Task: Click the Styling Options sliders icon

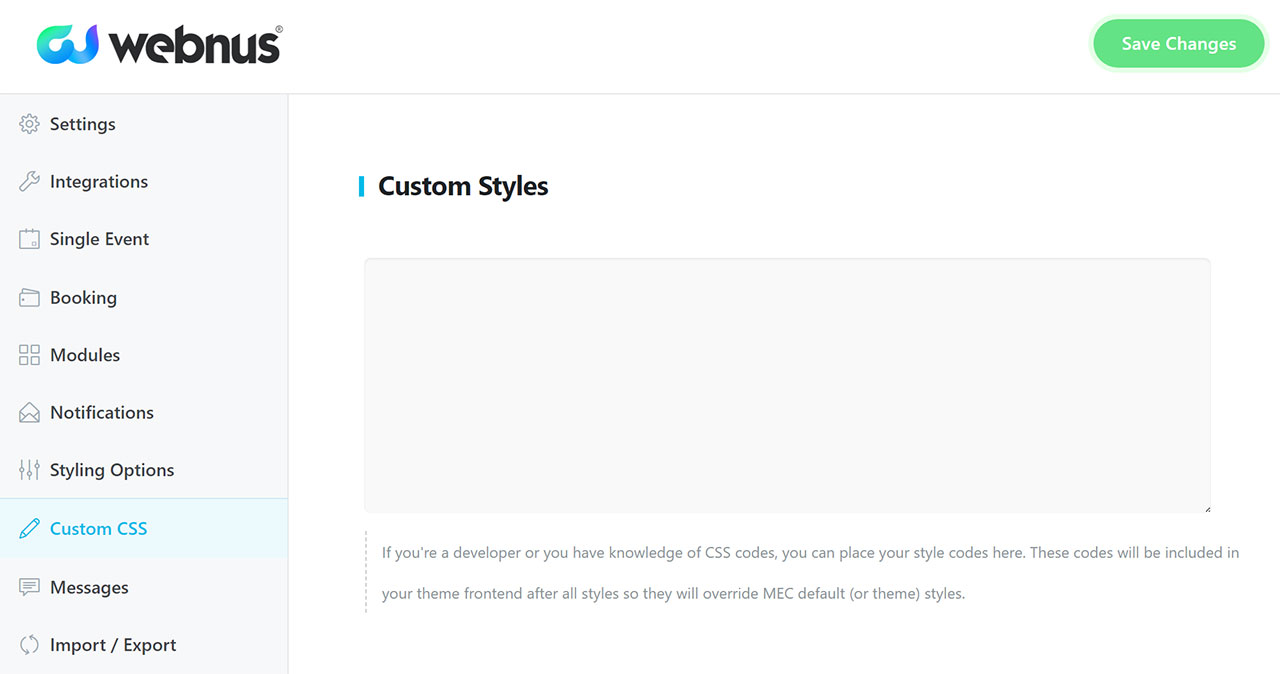Action: click(x=29, y=470)
